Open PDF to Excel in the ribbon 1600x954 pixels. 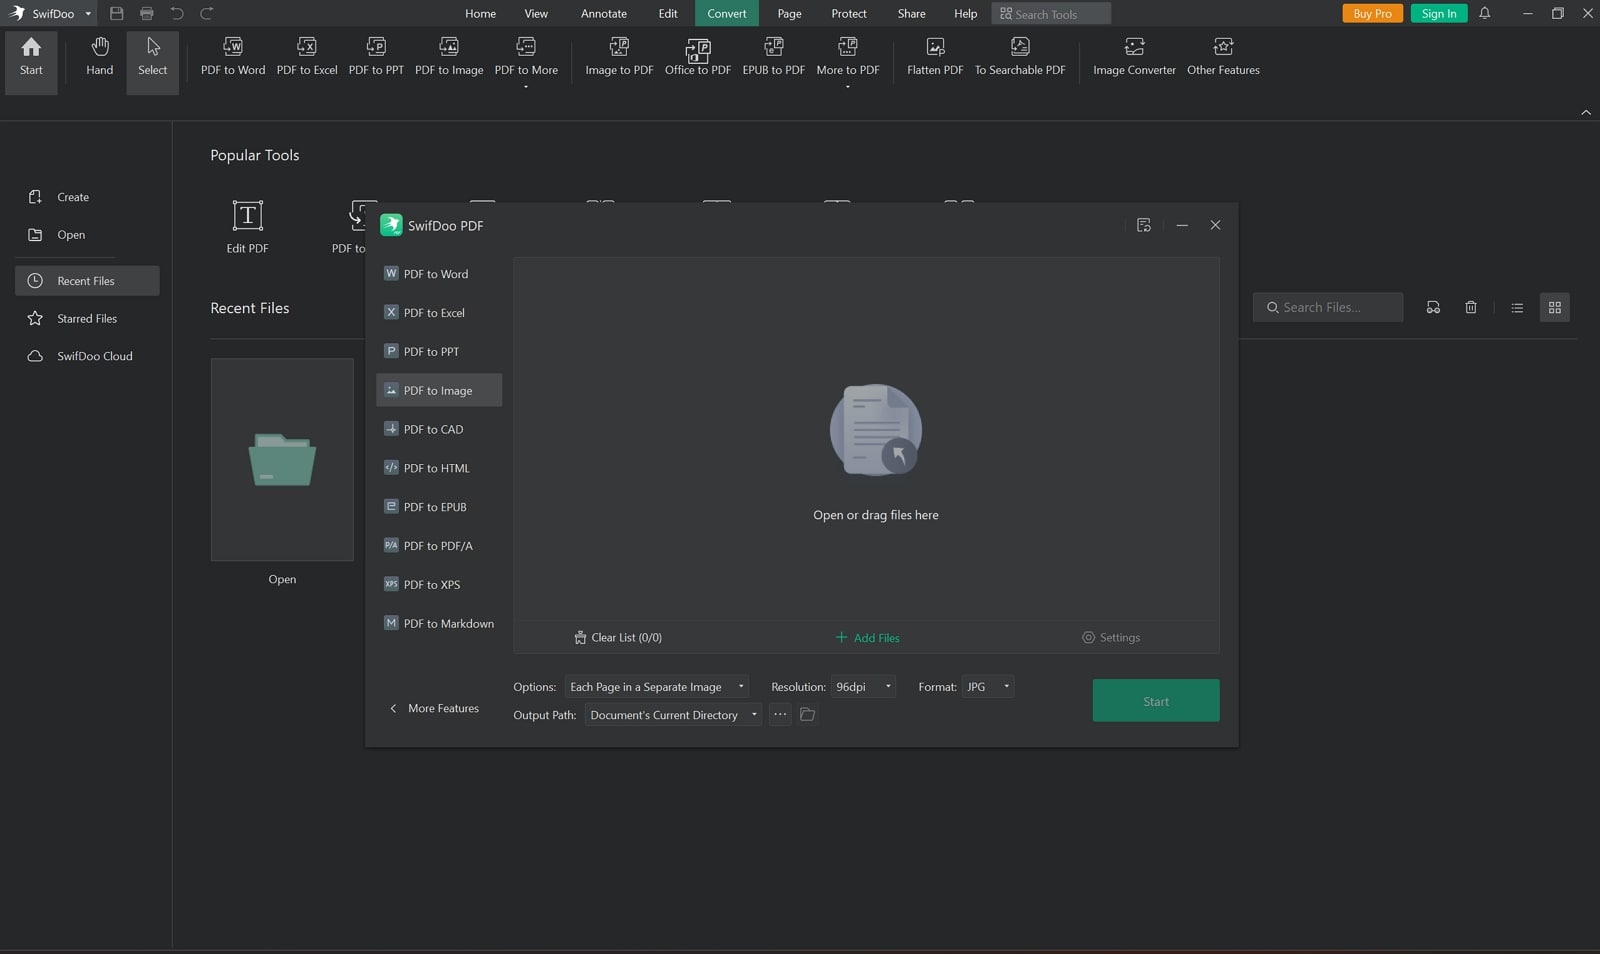click(x=307, y=58)
